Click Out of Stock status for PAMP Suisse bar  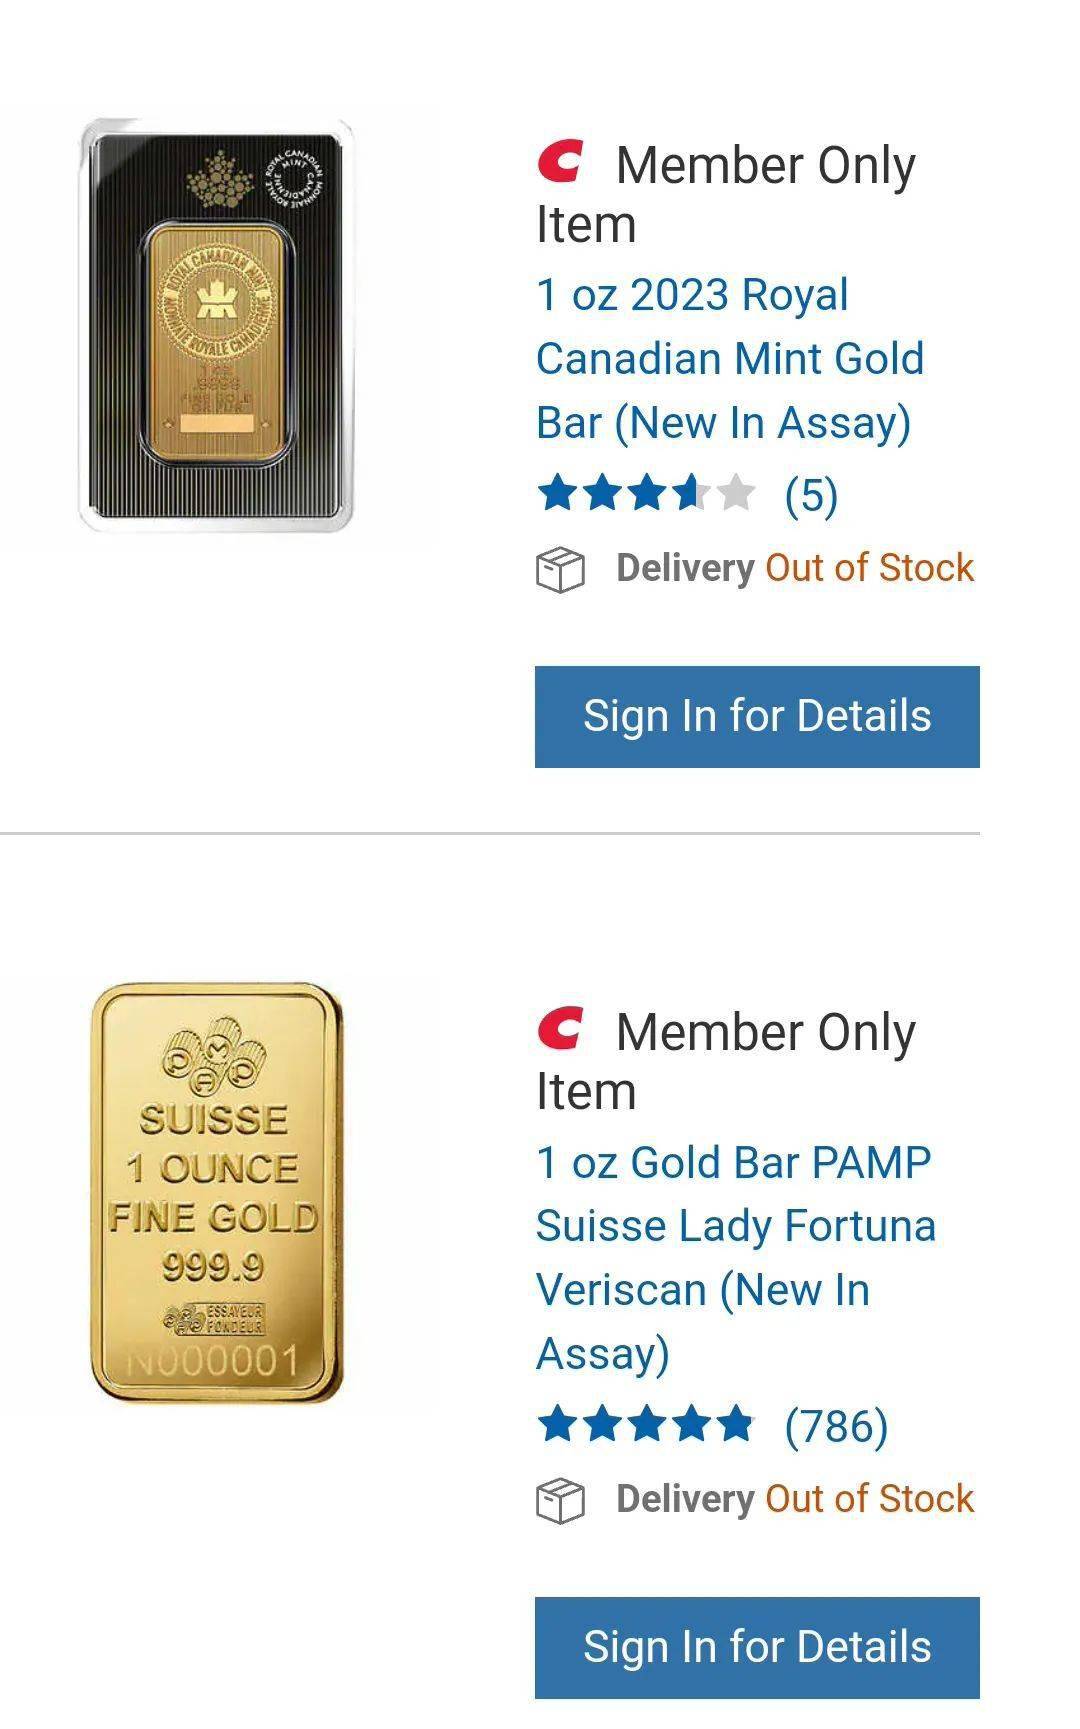[869, 1499]
